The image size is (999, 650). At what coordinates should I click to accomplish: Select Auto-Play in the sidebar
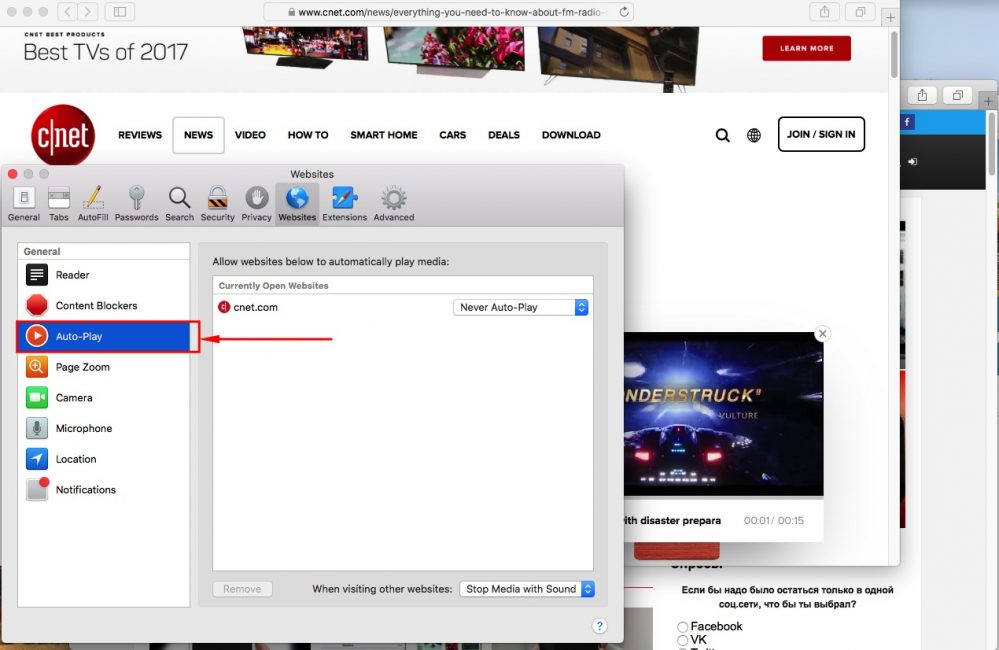[104, 336]
